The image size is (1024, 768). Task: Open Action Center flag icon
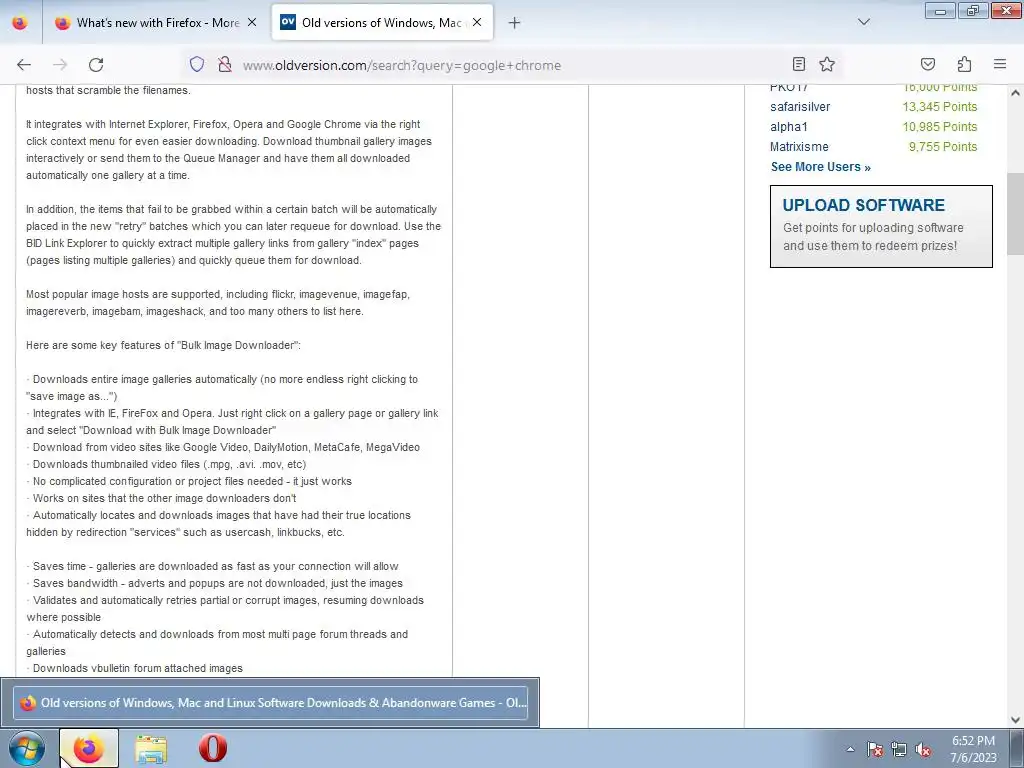(874, 749)
